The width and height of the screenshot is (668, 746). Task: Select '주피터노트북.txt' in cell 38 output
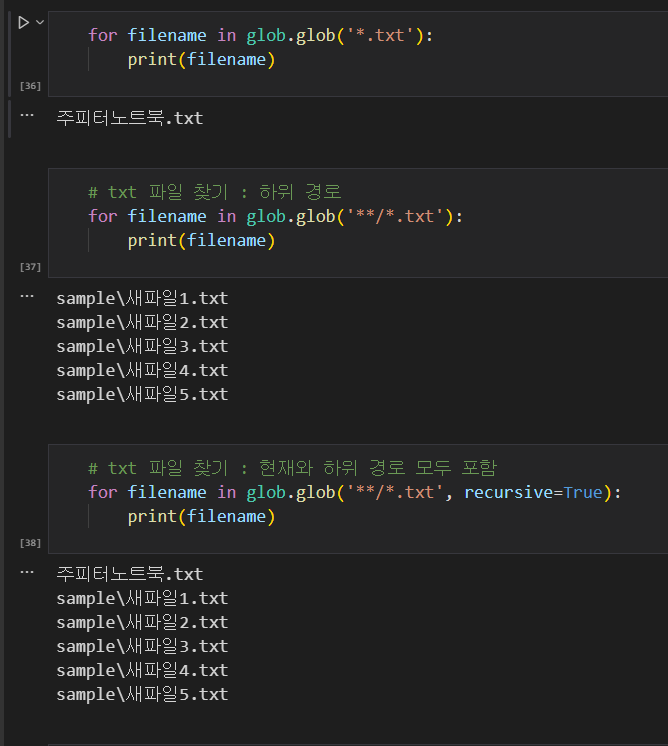click(130, 574)
